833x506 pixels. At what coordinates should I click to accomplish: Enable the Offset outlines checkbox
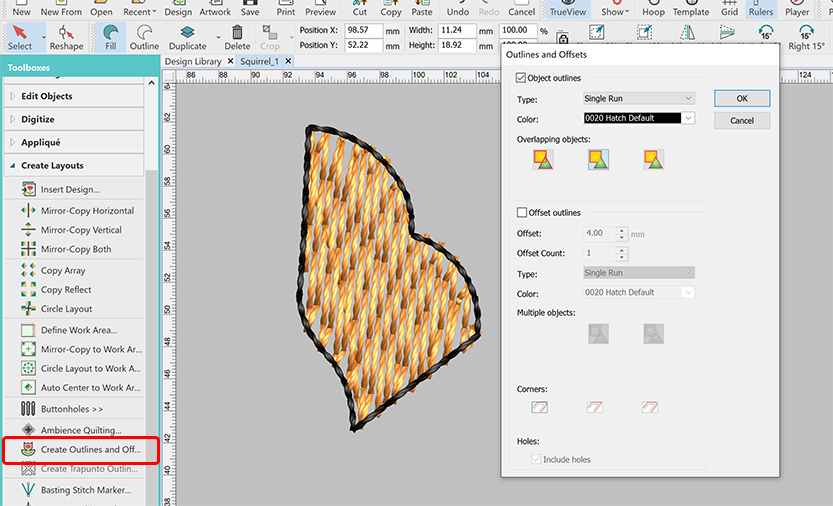(521, 213)
